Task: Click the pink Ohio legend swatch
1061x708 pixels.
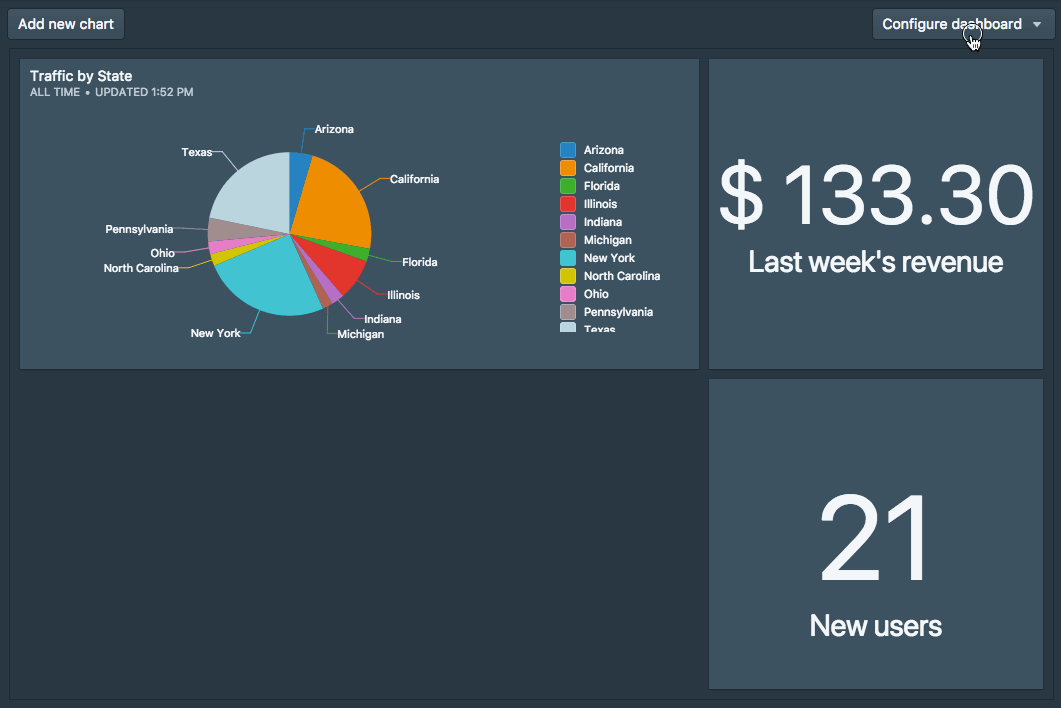Action: tap(568, 294)
